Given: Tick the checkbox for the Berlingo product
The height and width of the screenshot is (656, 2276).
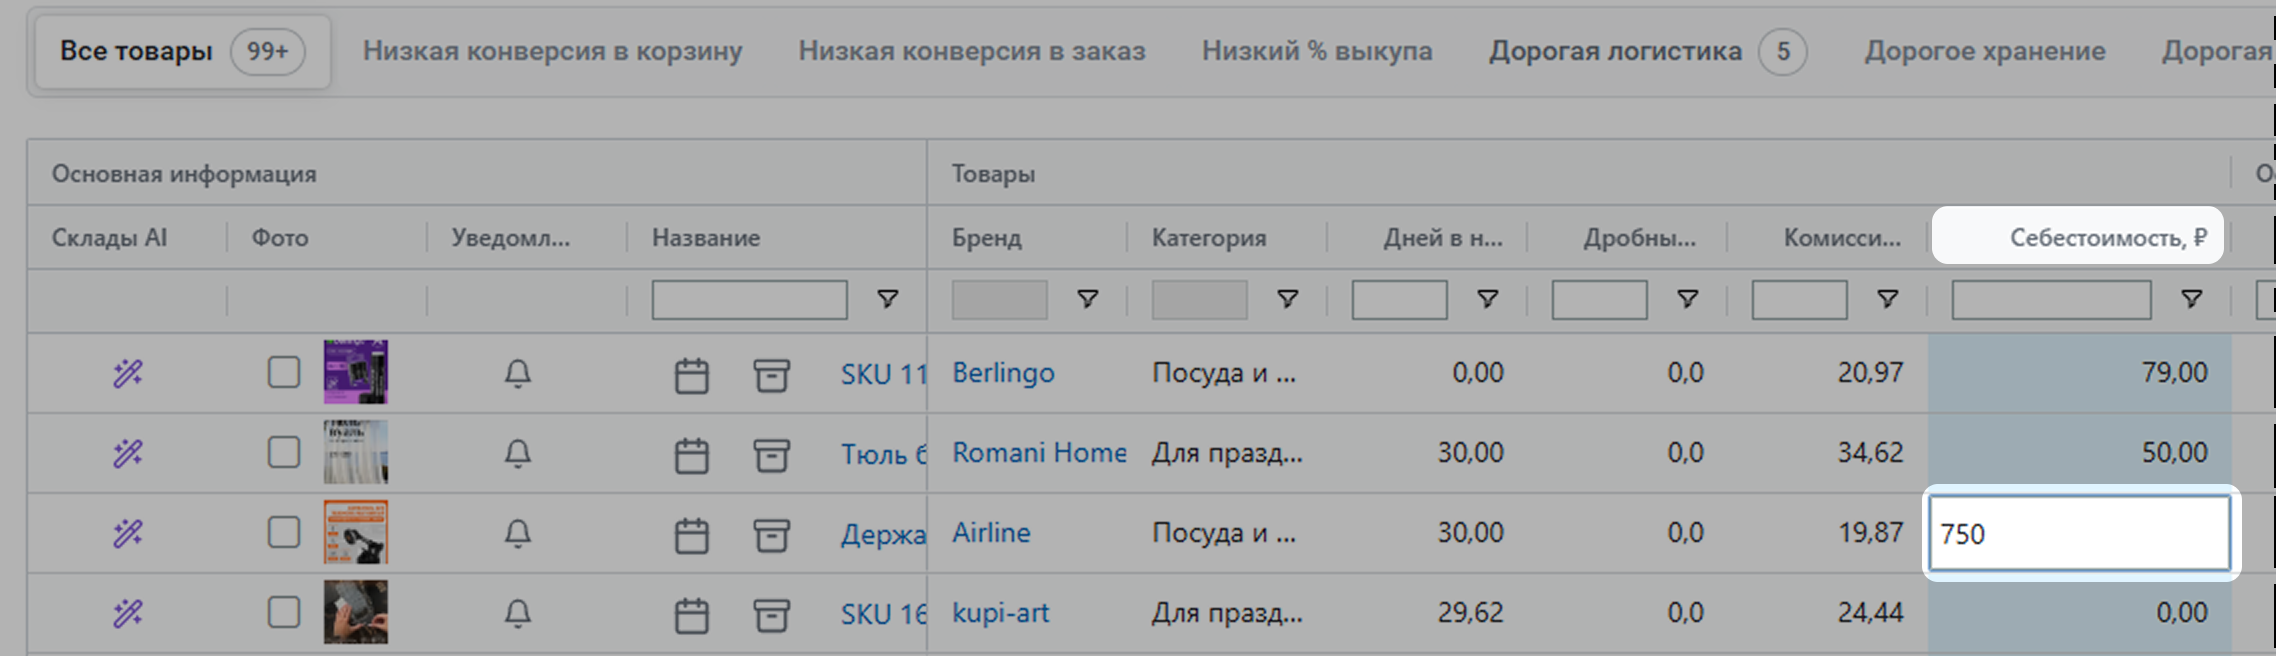Looking at the screenshot, I should point(284,372).
